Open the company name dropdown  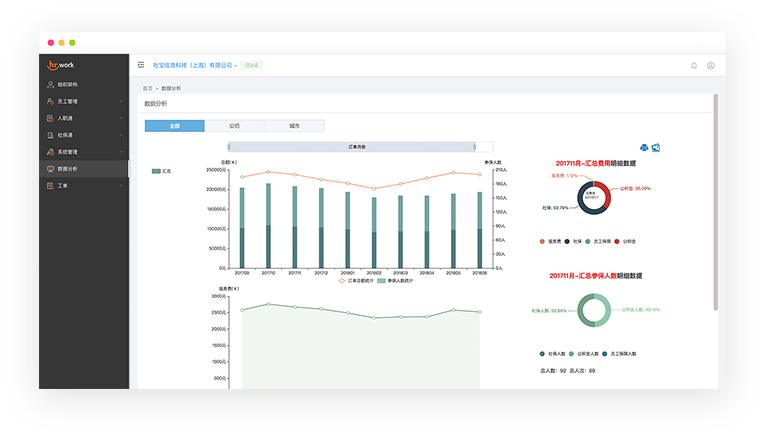[x=194, y=66]
